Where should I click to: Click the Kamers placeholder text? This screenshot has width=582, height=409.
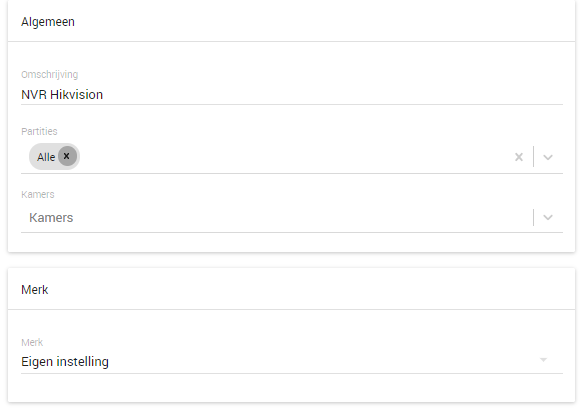point(51,217)
